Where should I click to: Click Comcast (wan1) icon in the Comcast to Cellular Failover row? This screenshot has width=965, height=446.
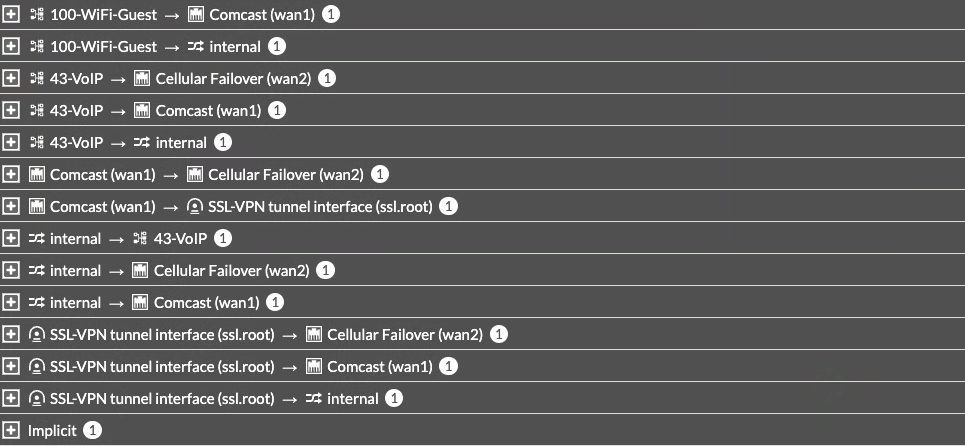tap(37, 175)
